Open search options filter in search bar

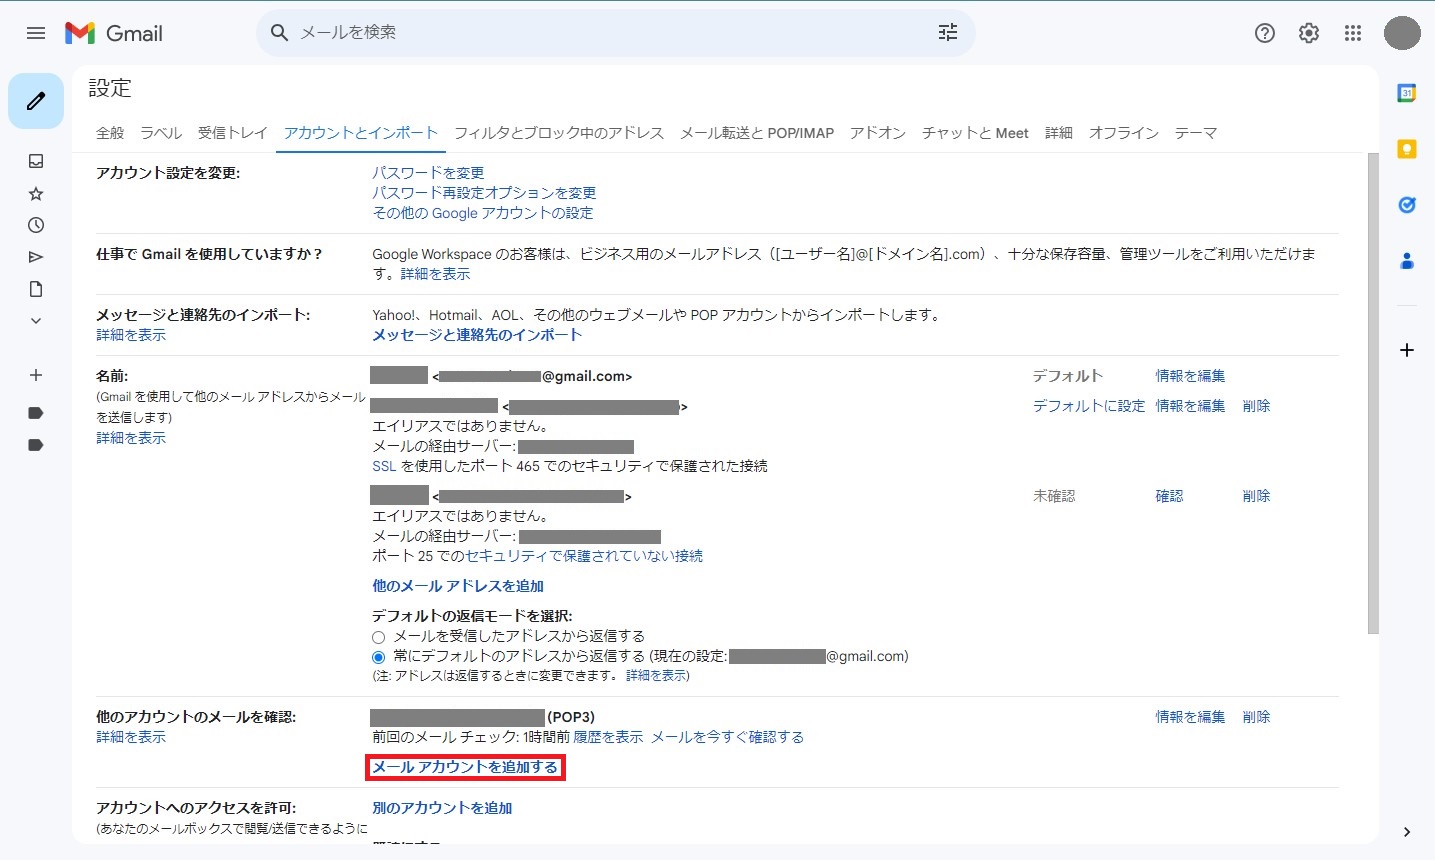click(948, 33)
